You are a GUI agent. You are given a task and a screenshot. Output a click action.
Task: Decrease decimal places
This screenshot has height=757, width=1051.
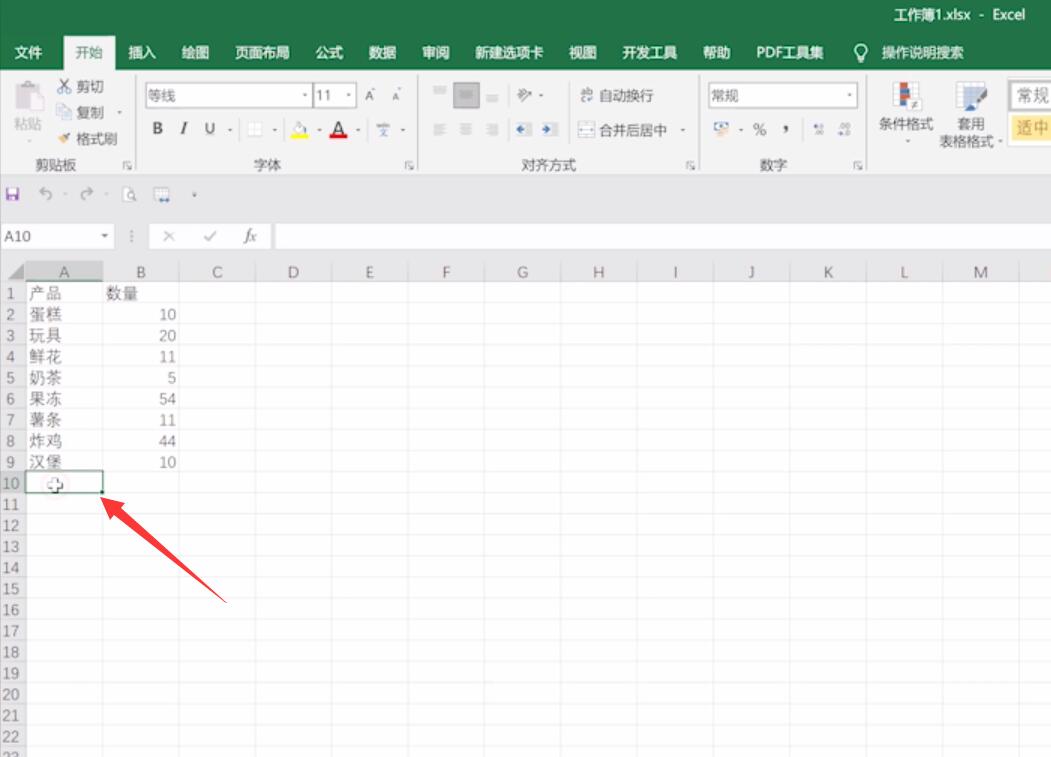[x=845, y=129]
